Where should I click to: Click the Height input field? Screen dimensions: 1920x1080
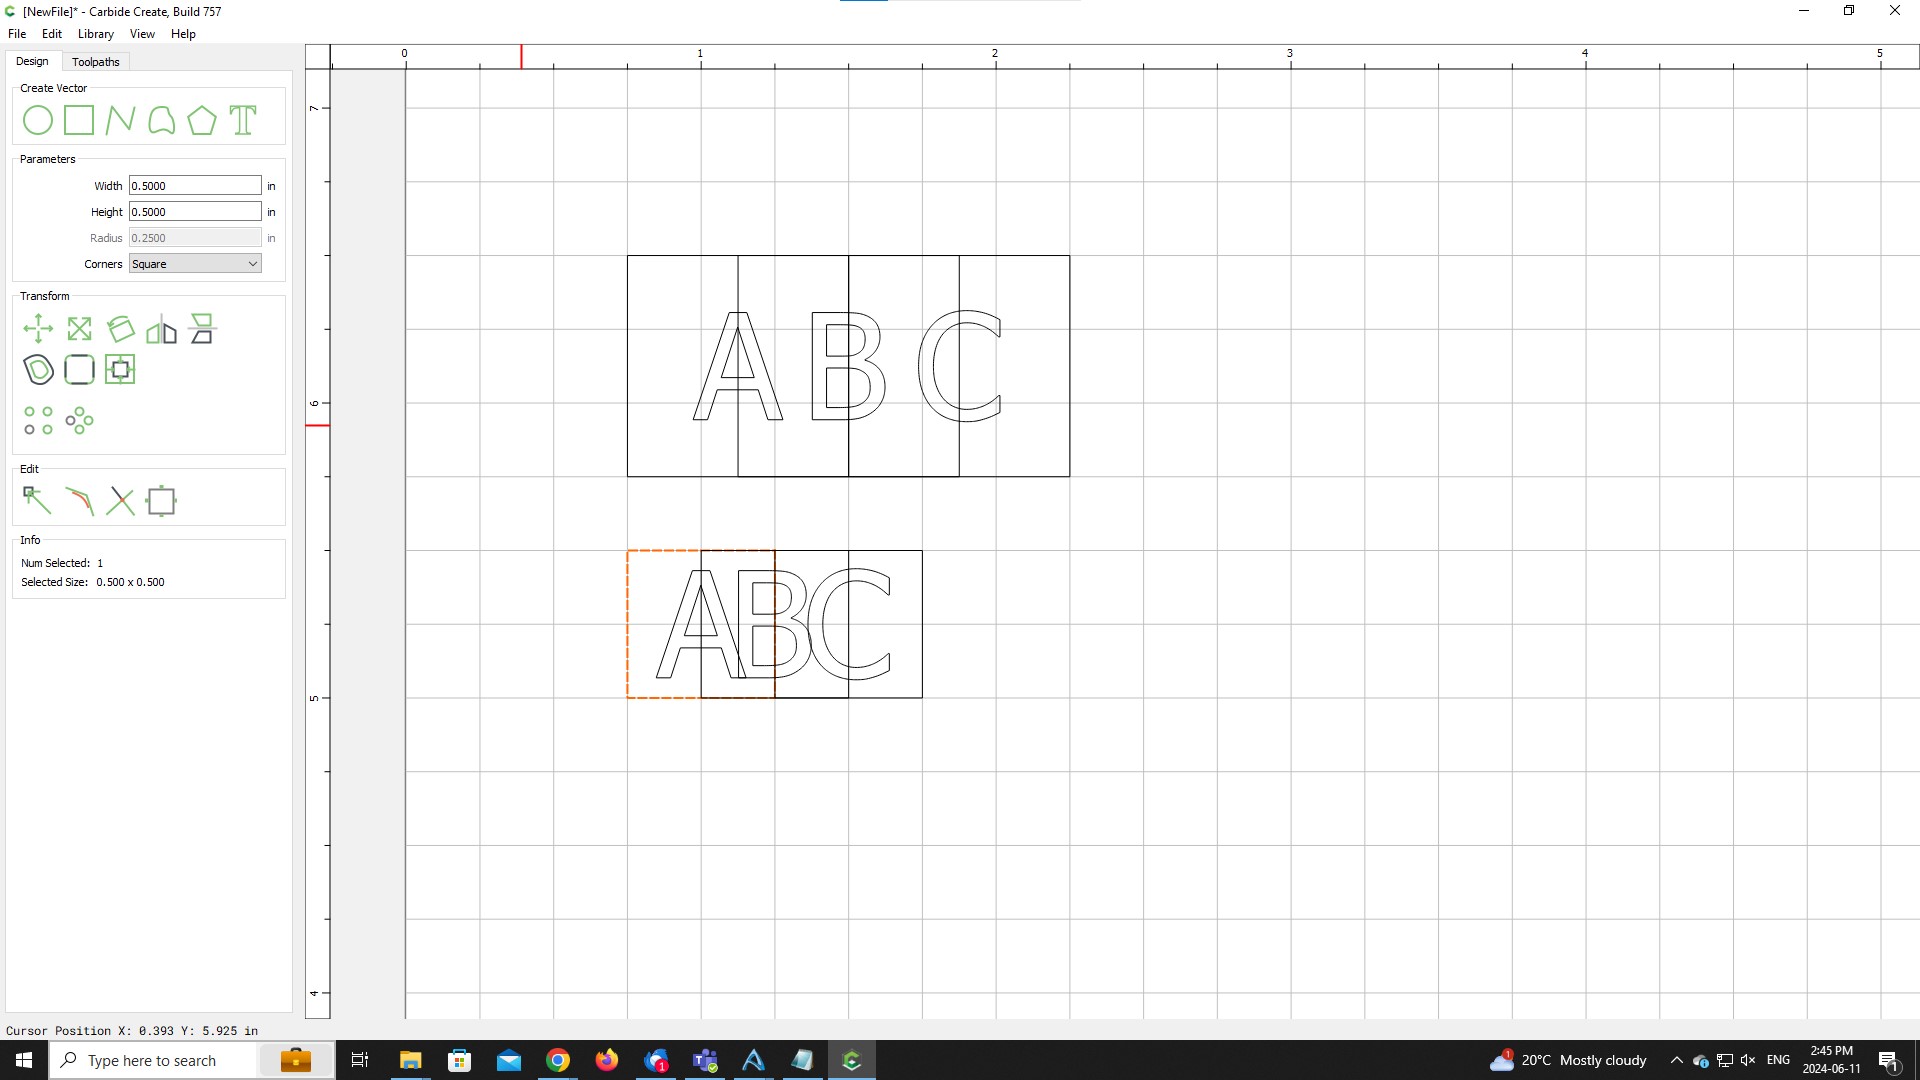coord(195,212)
